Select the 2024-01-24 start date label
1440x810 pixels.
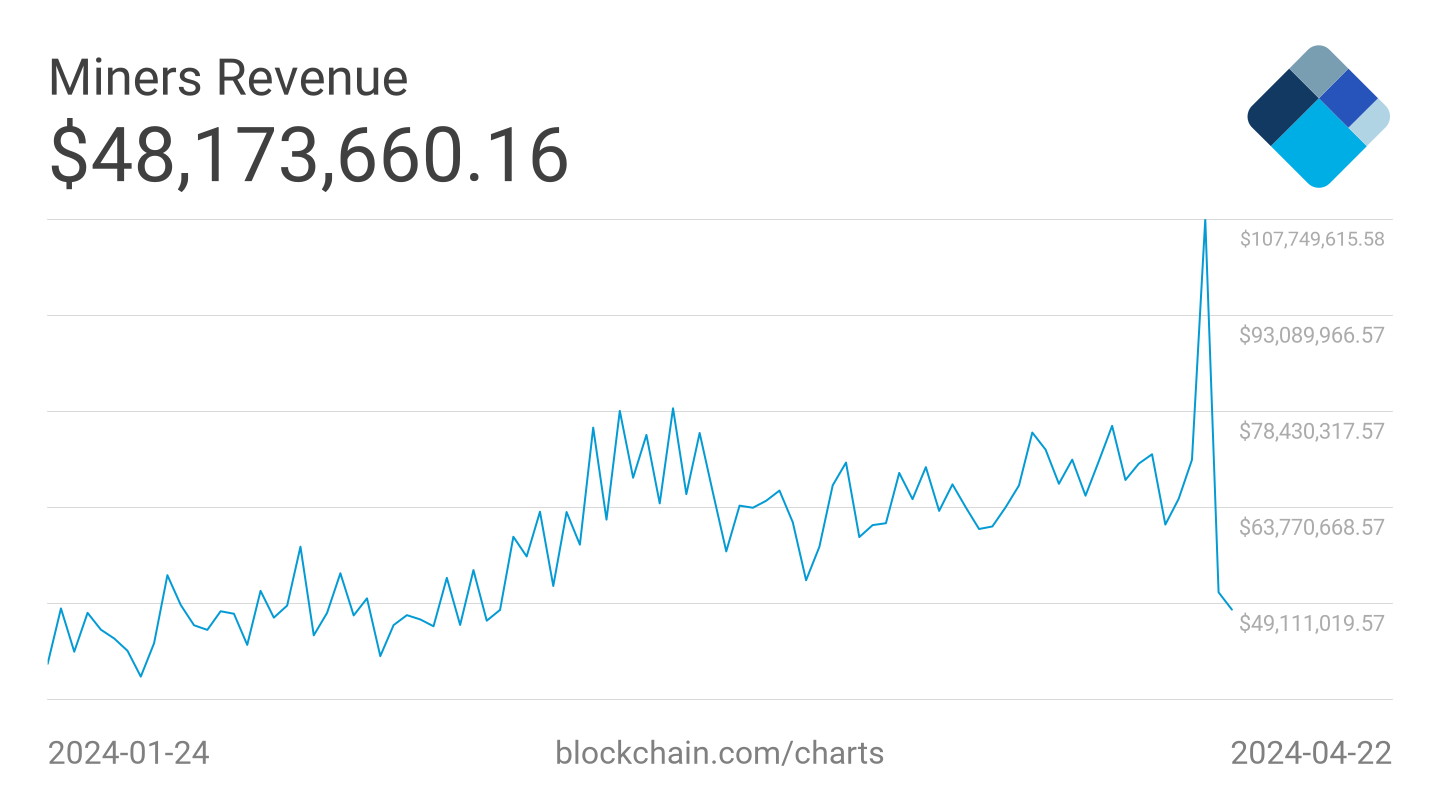pos(129,752)
